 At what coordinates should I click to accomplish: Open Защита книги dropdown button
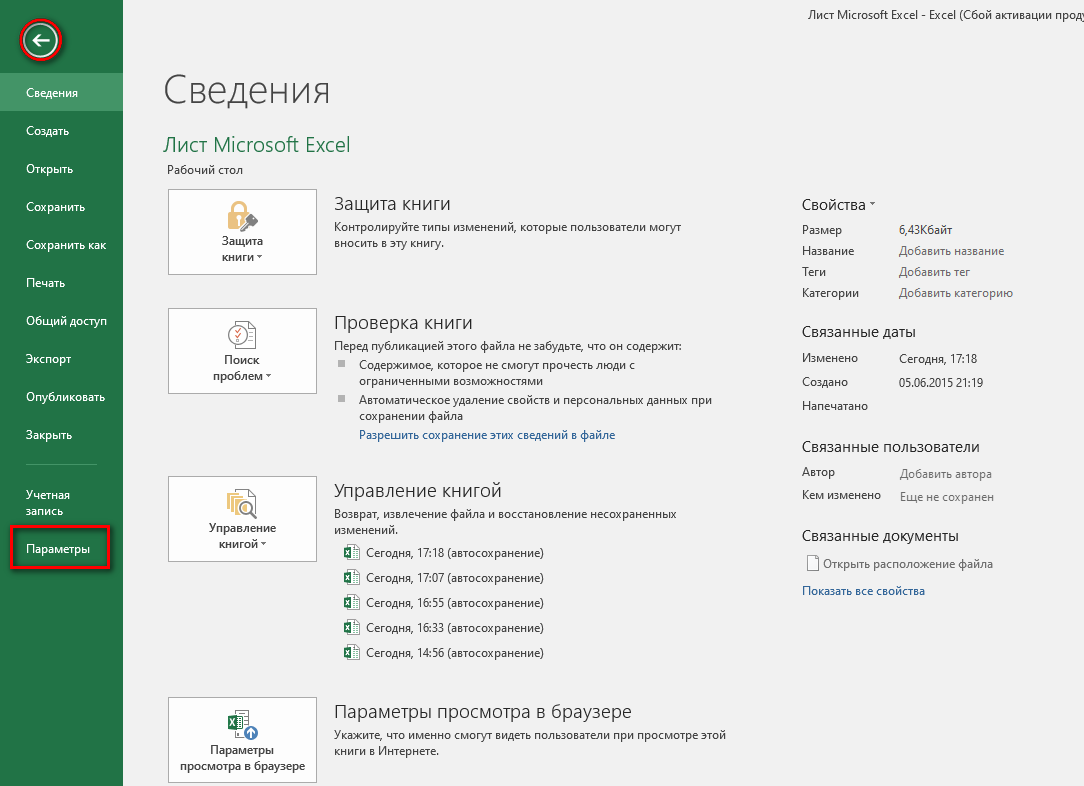click(x=242, y=250)
